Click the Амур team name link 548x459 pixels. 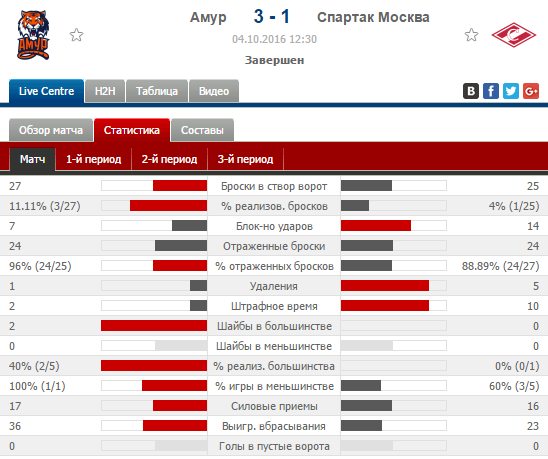(x=208, y=17)
